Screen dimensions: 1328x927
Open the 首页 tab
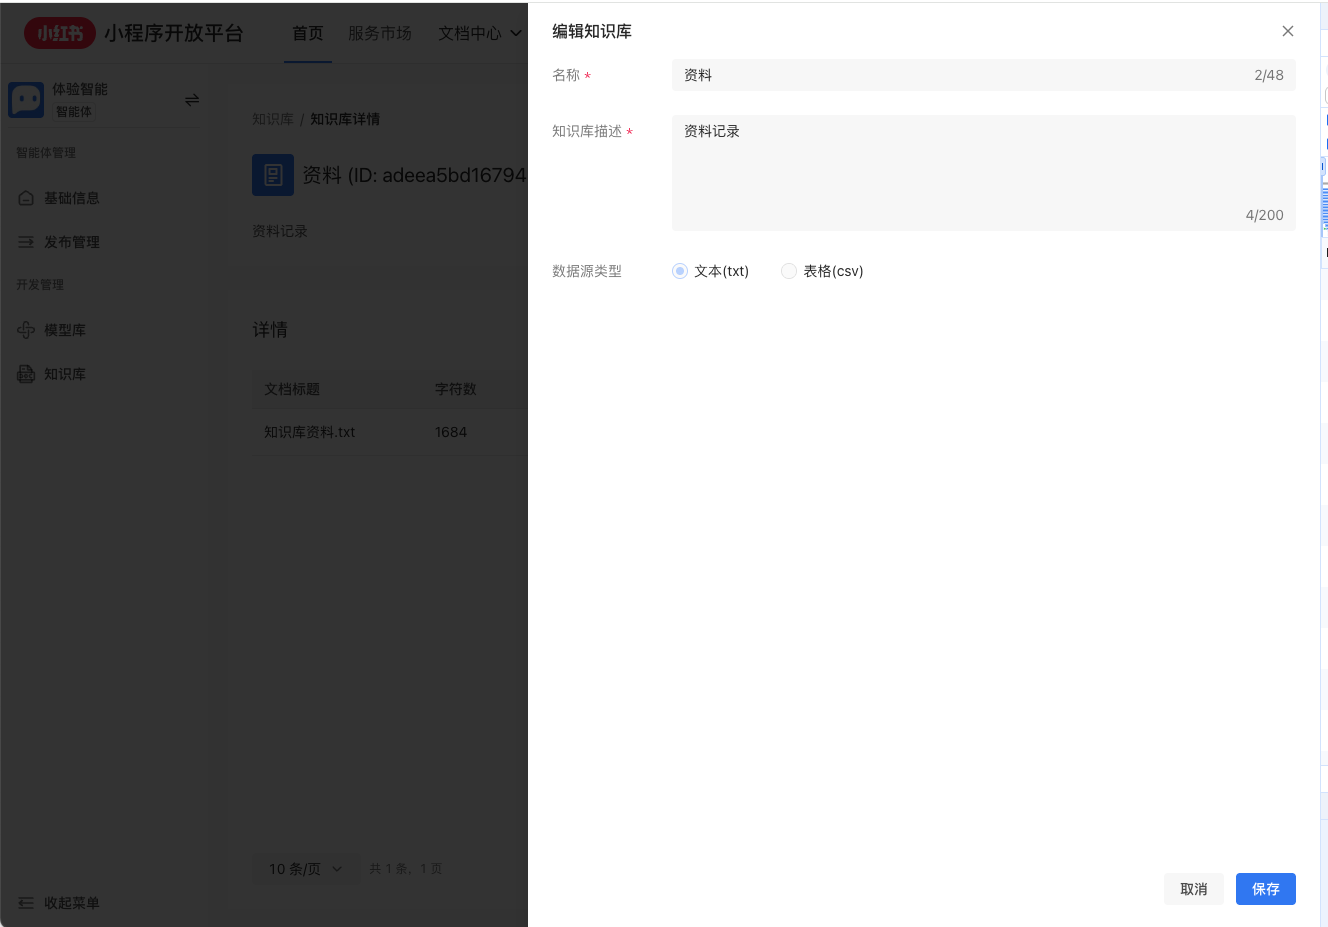pos(307,33)
